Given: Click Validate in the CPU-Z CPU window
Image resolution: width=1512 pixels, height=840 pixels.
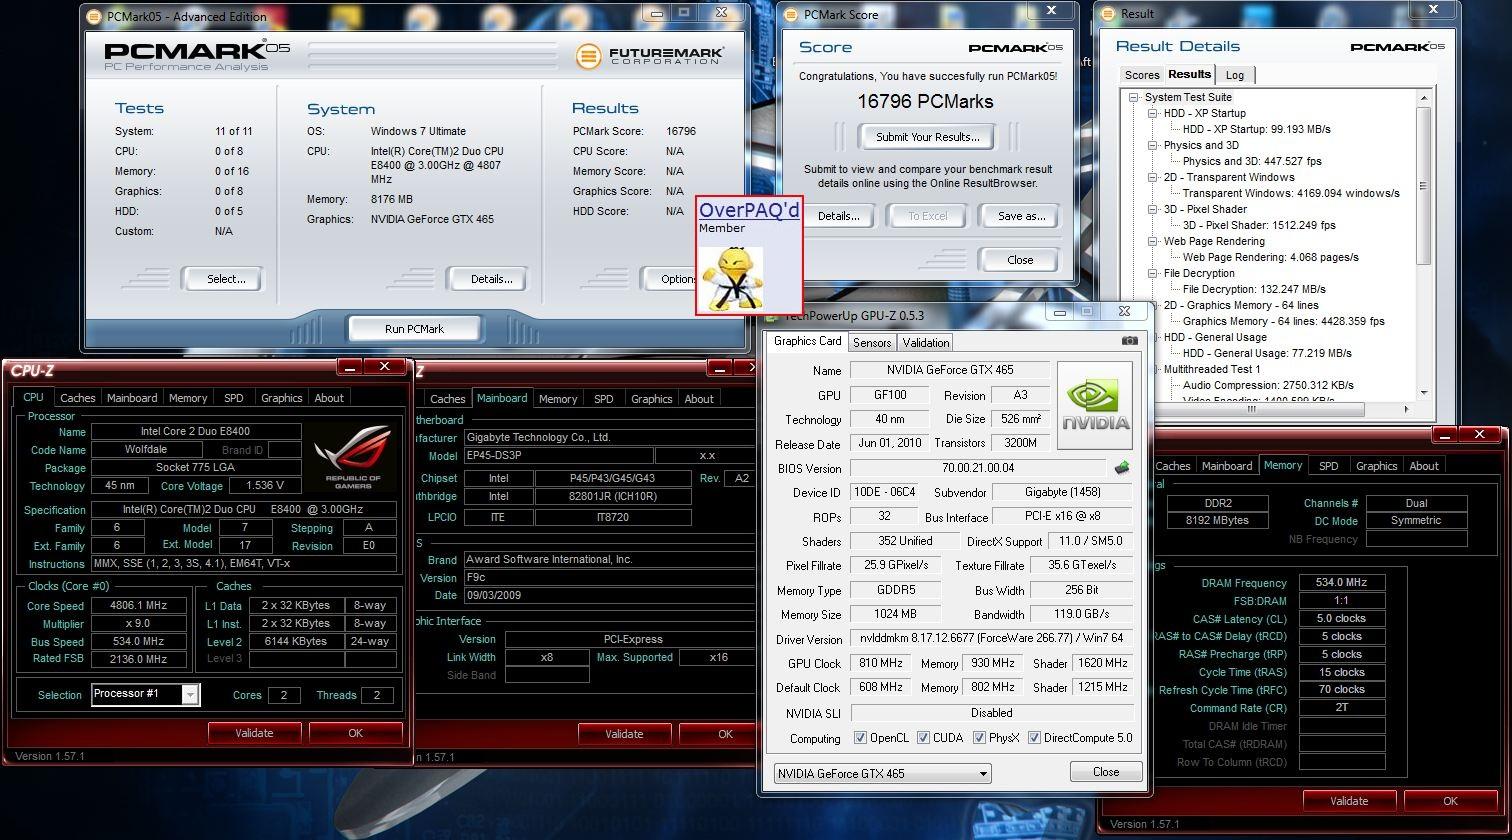Looking at the screenshot, I should pos(254,733).
